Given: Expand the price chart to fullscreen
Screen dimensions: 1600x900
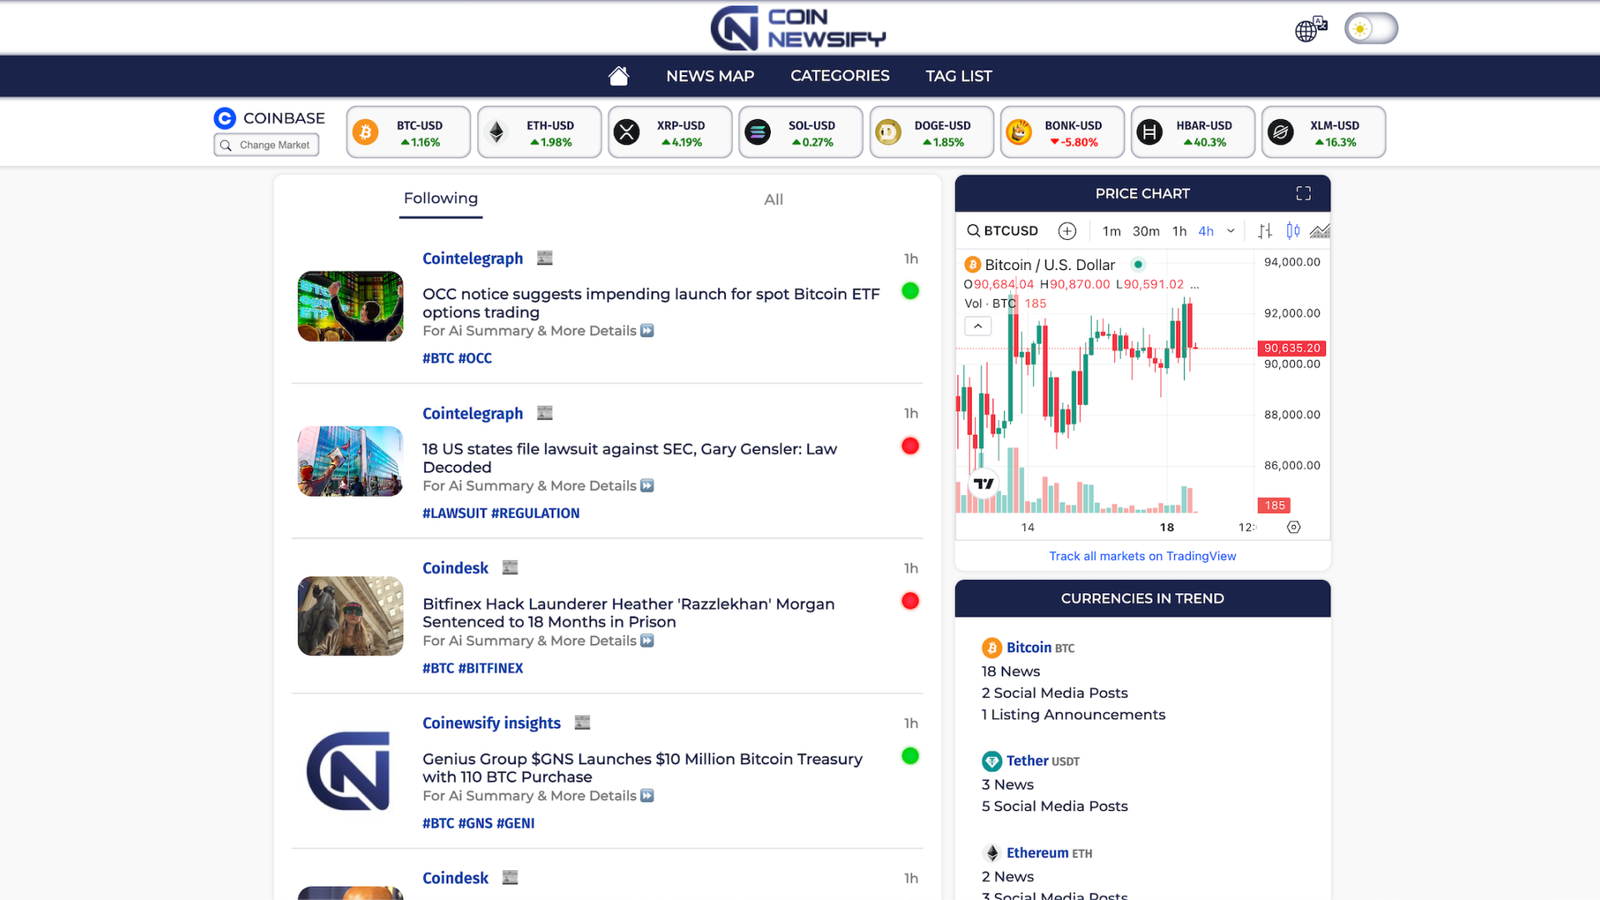Looking at the screenshot, I should click(x=1303, y=193).
